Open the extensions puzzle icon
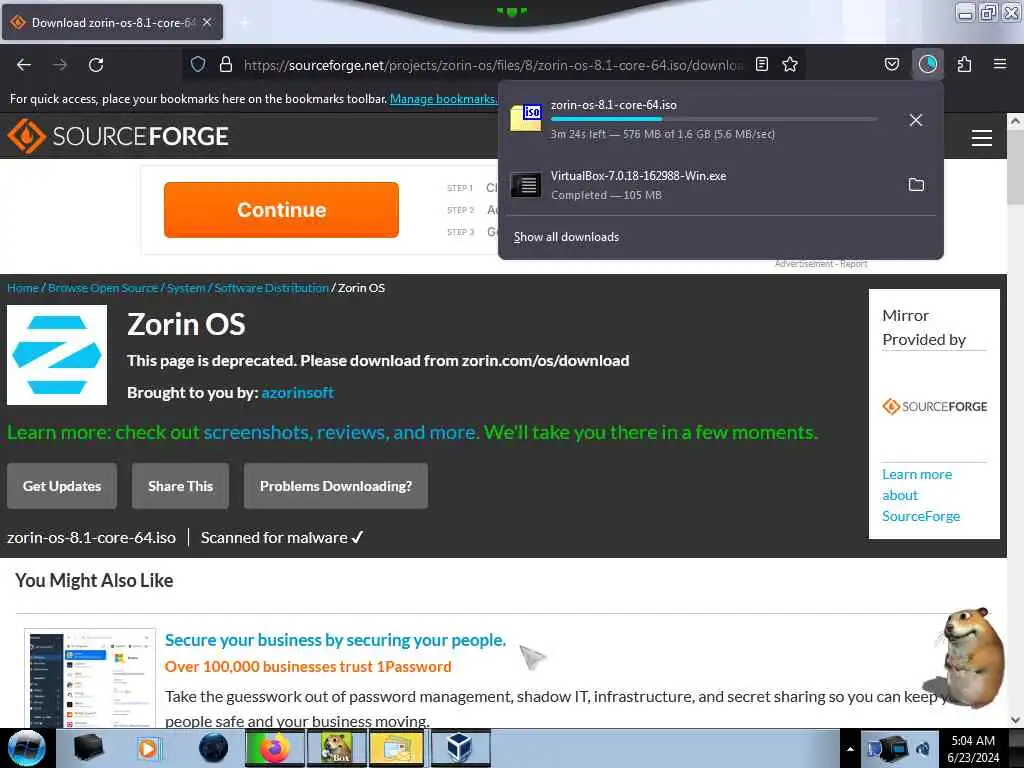 pos(964,64)
